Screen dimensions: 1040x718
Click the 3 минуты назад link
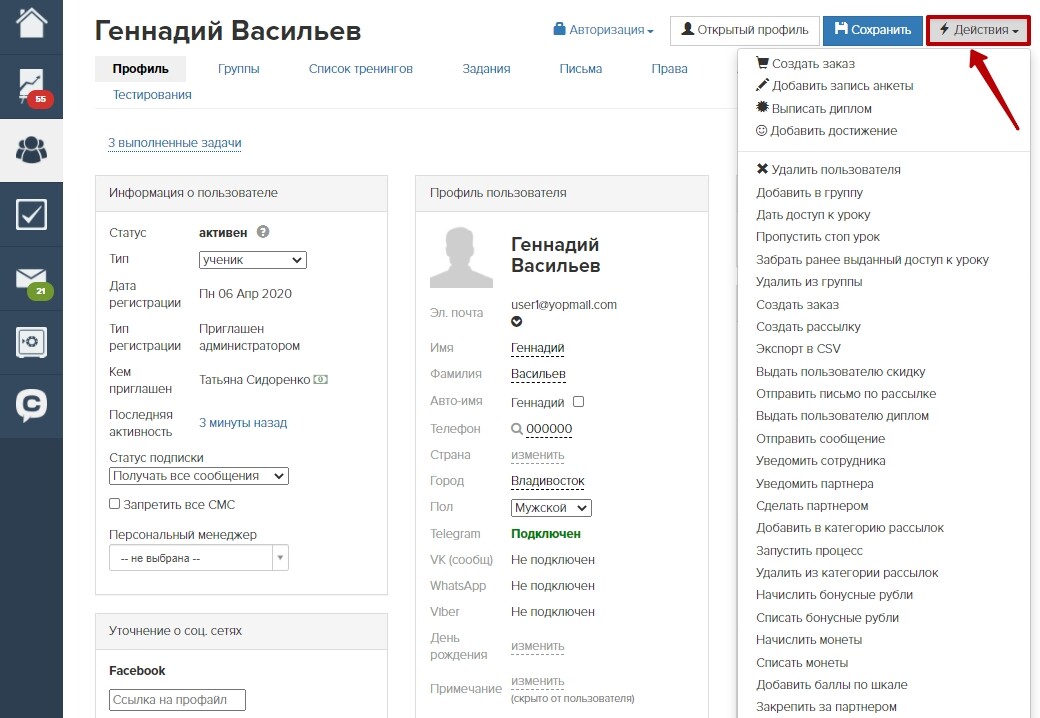243,423
